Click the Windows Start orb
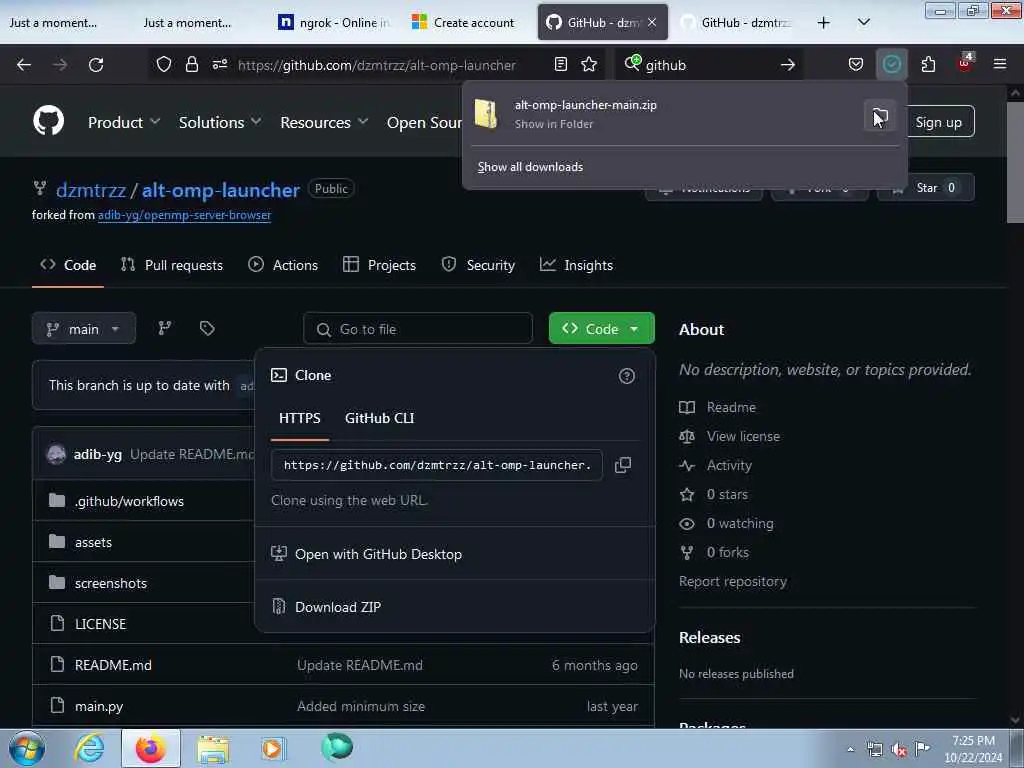This screenshot has width=1024, height=768. (27, 748)
